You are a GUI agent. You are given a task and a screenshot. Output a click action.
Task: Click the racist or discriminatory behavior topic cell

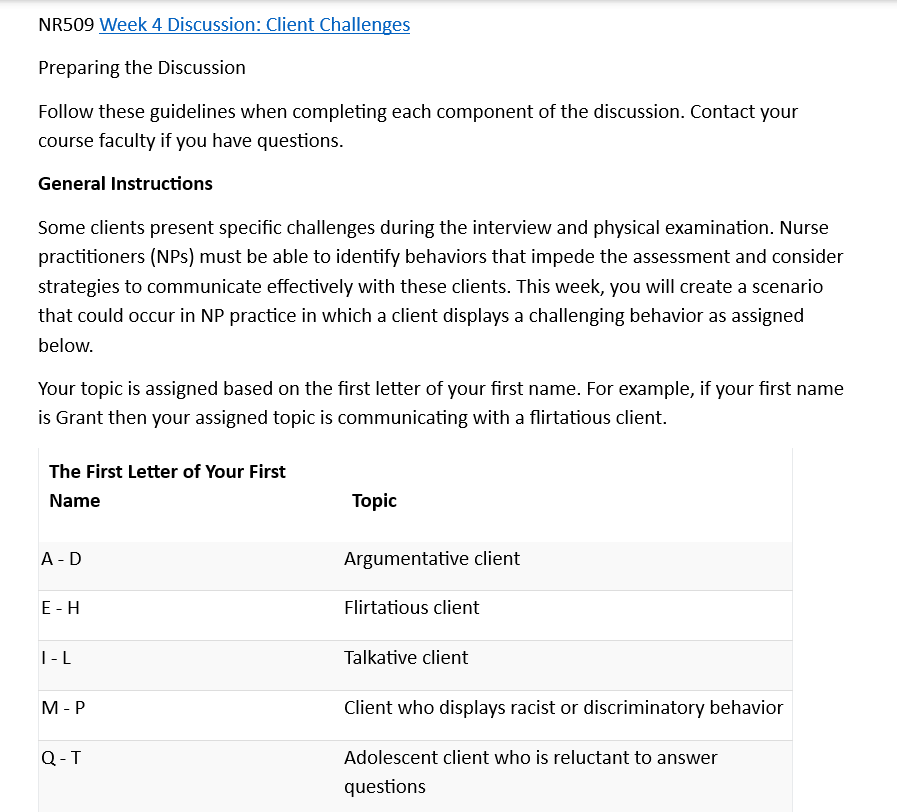click(563, 708)
